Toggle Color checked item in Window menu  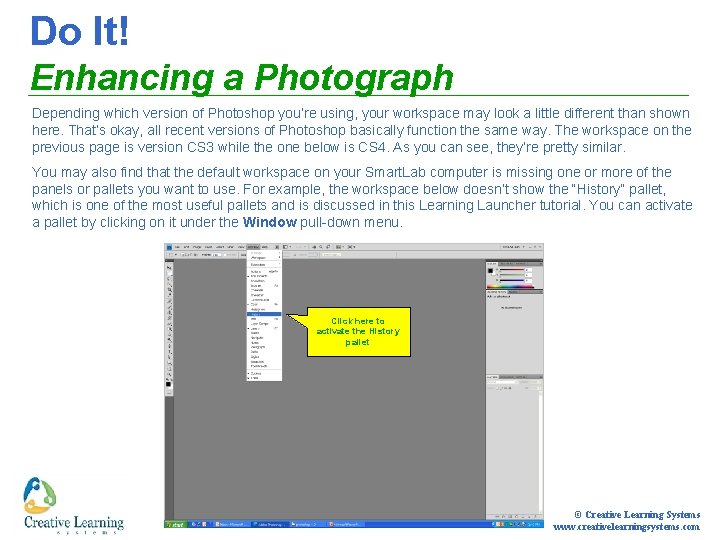tap(264, 304)
